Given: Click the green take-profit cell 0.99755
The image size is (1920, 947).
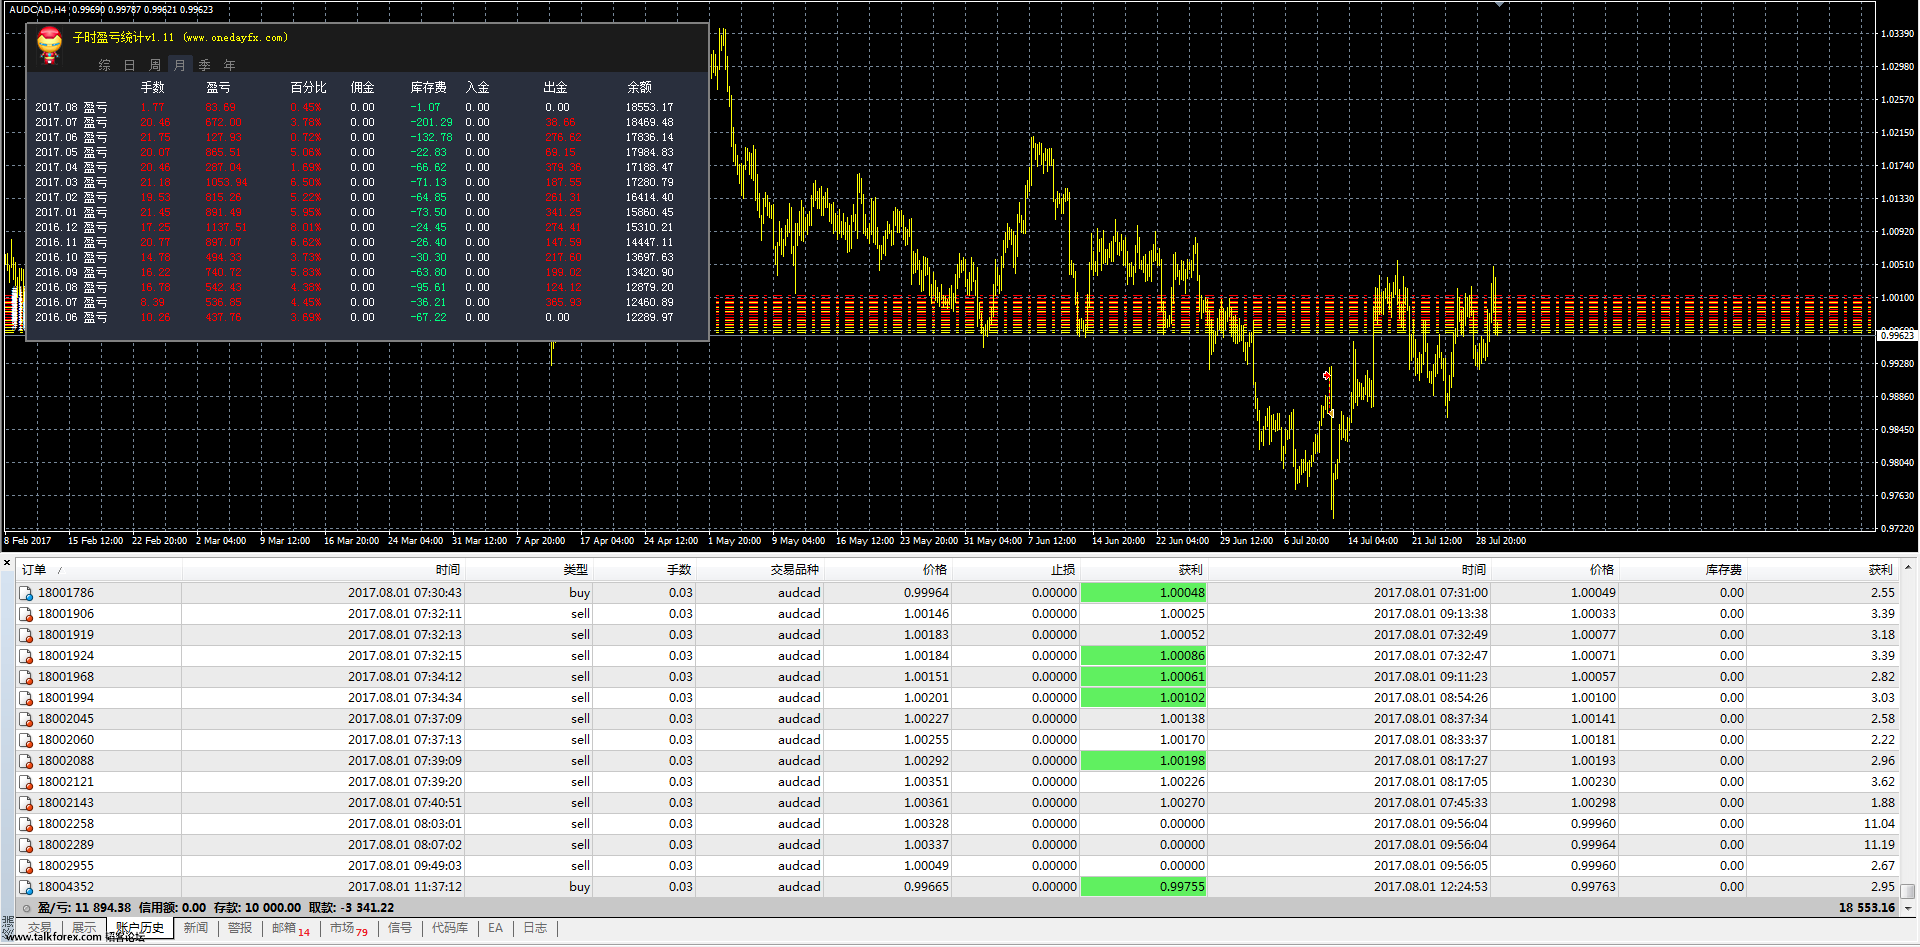Looking at the screenshot, I should pyautogui.click(x=1144, y=887).
